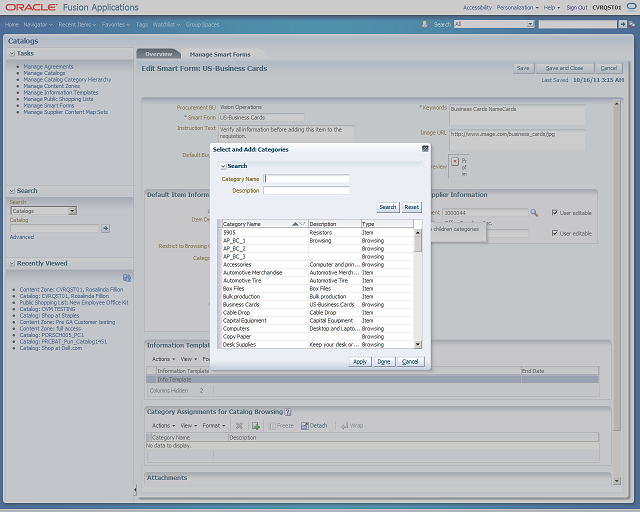Viewport: 640px width, 512px height.
Task: Open the Watchlist menu
Action: coord(166,25)
